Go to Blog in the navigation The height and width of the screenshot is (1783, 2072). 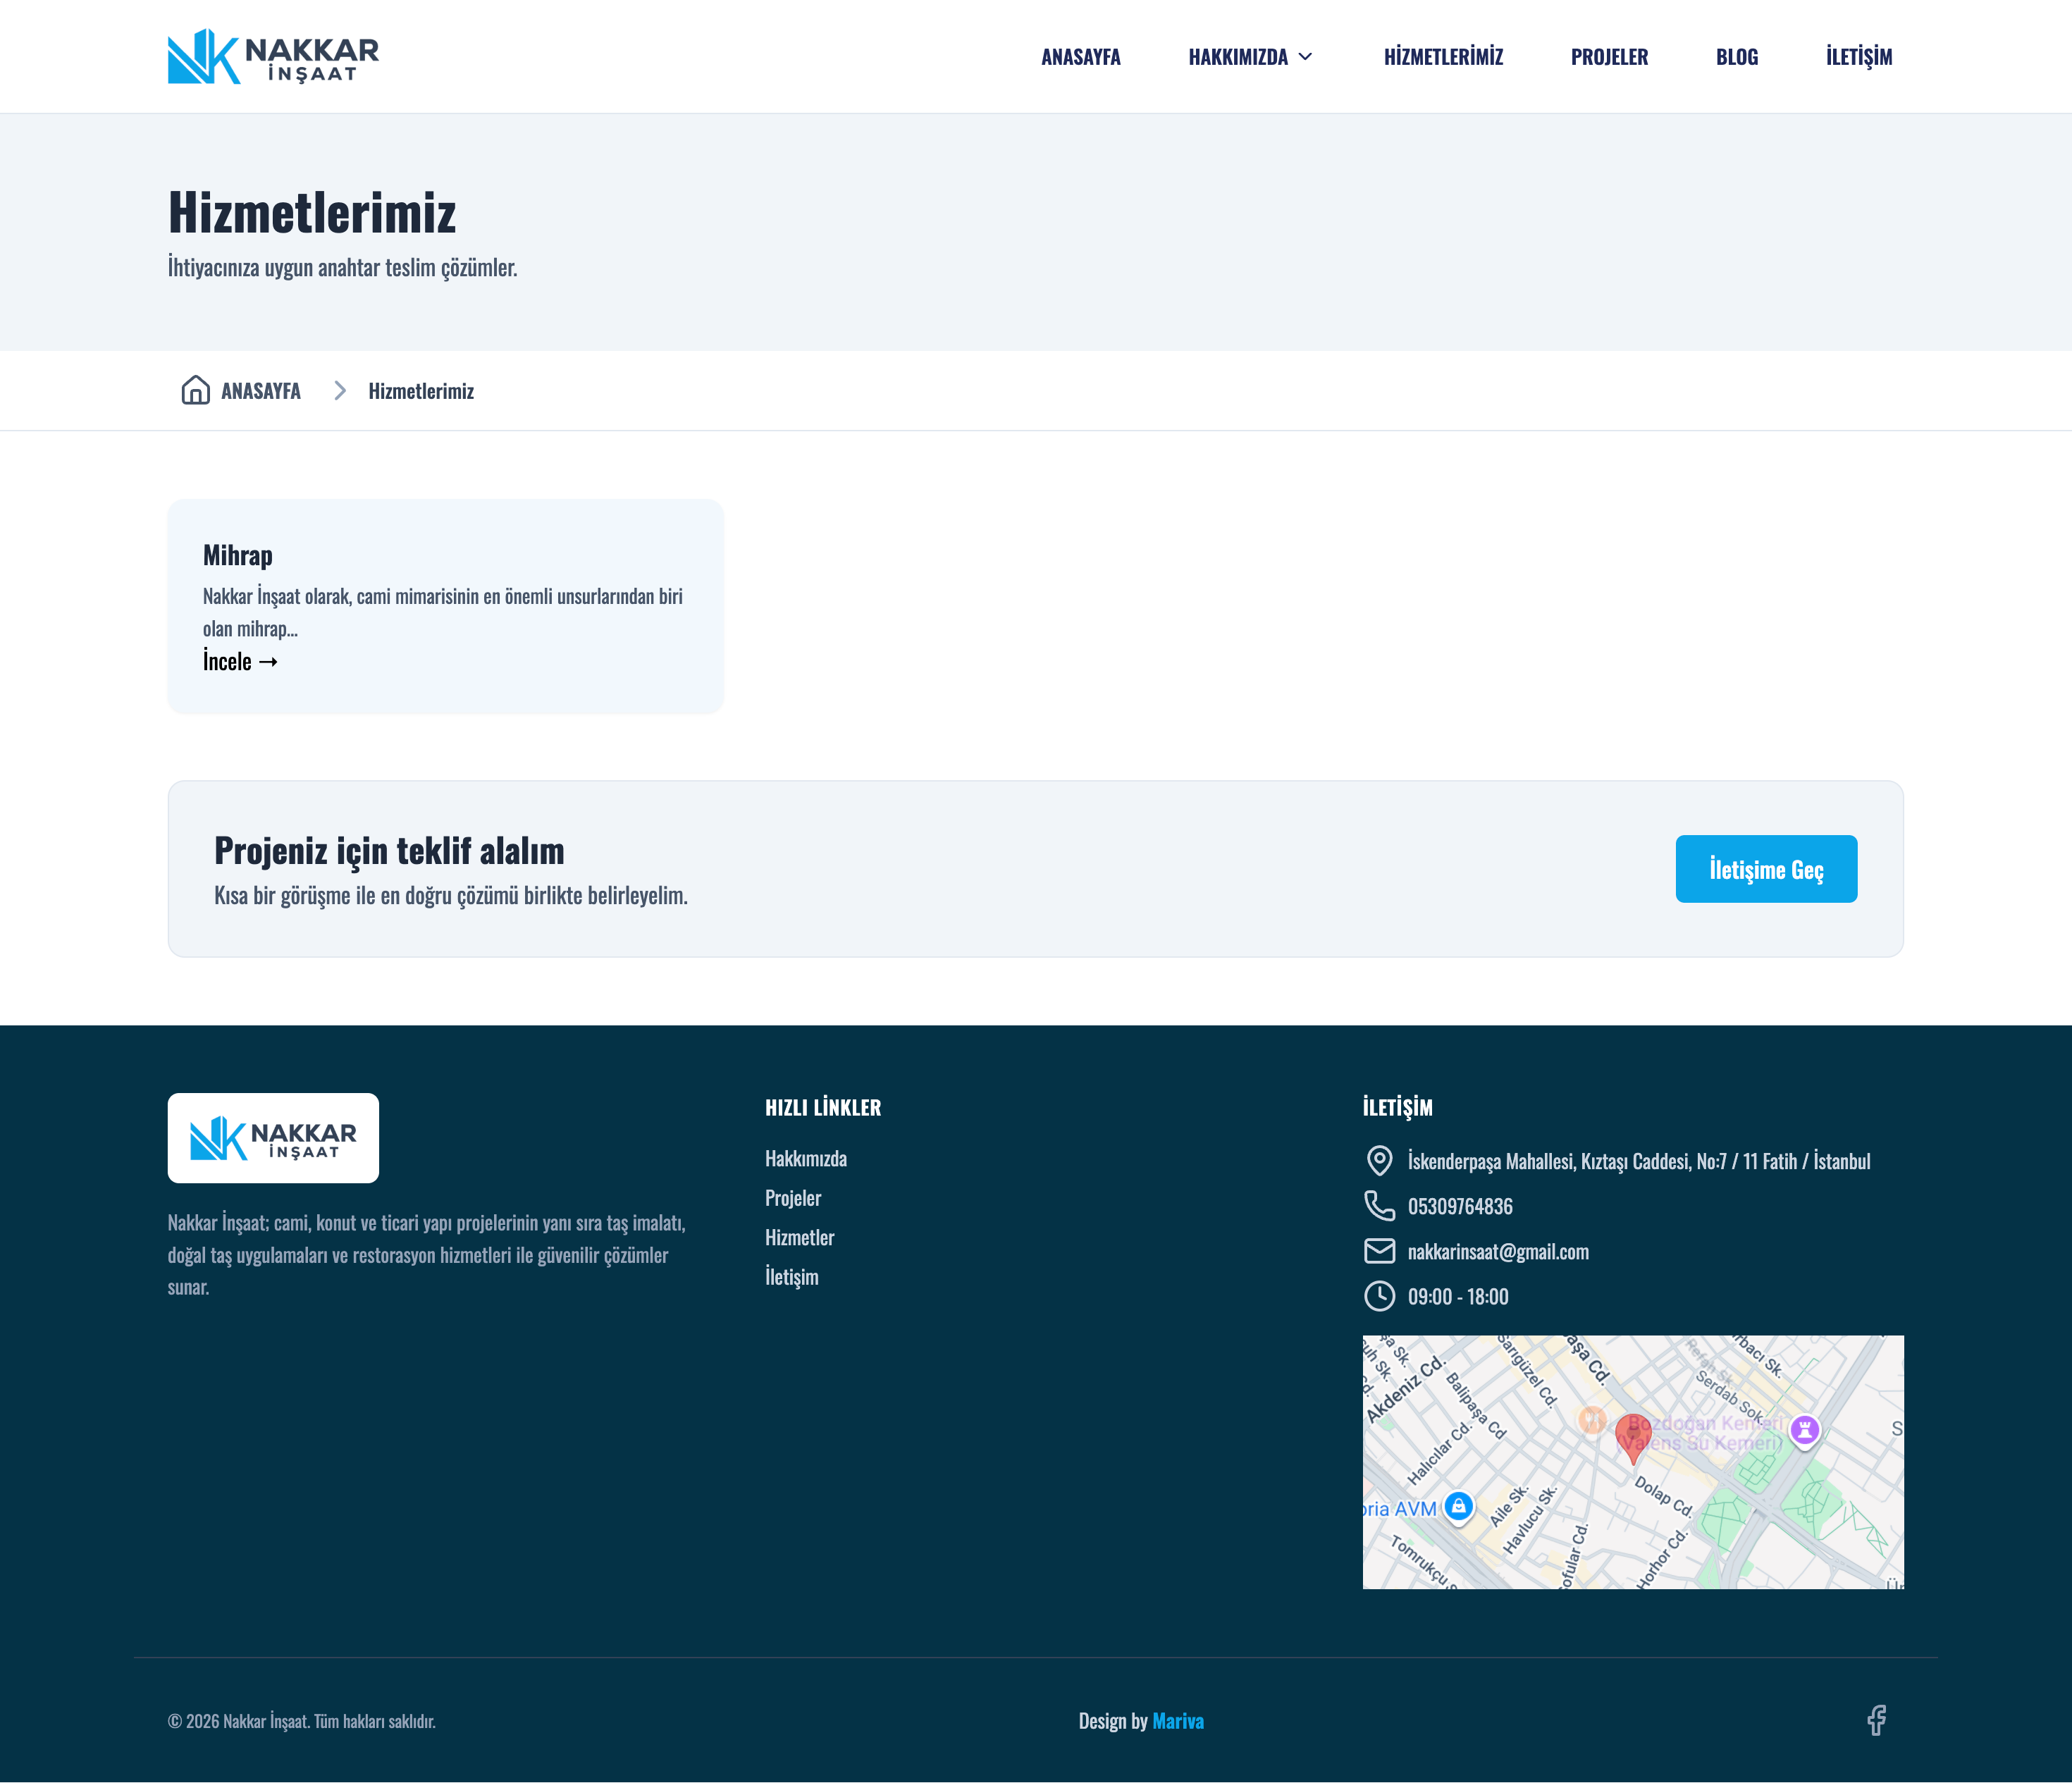[1736, 57]
